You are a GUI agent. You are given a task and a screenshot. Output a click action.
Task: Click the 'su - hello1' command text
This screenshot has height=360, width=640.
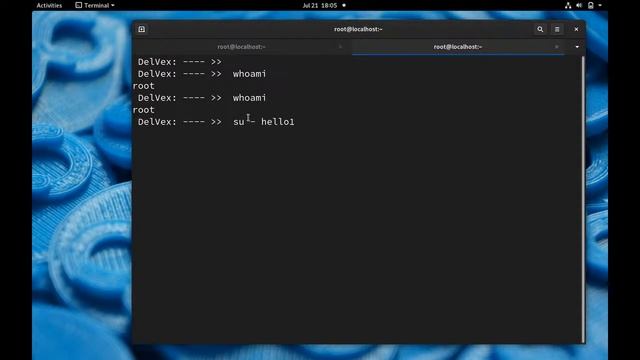pyautogui.click(x=264, y=122)
